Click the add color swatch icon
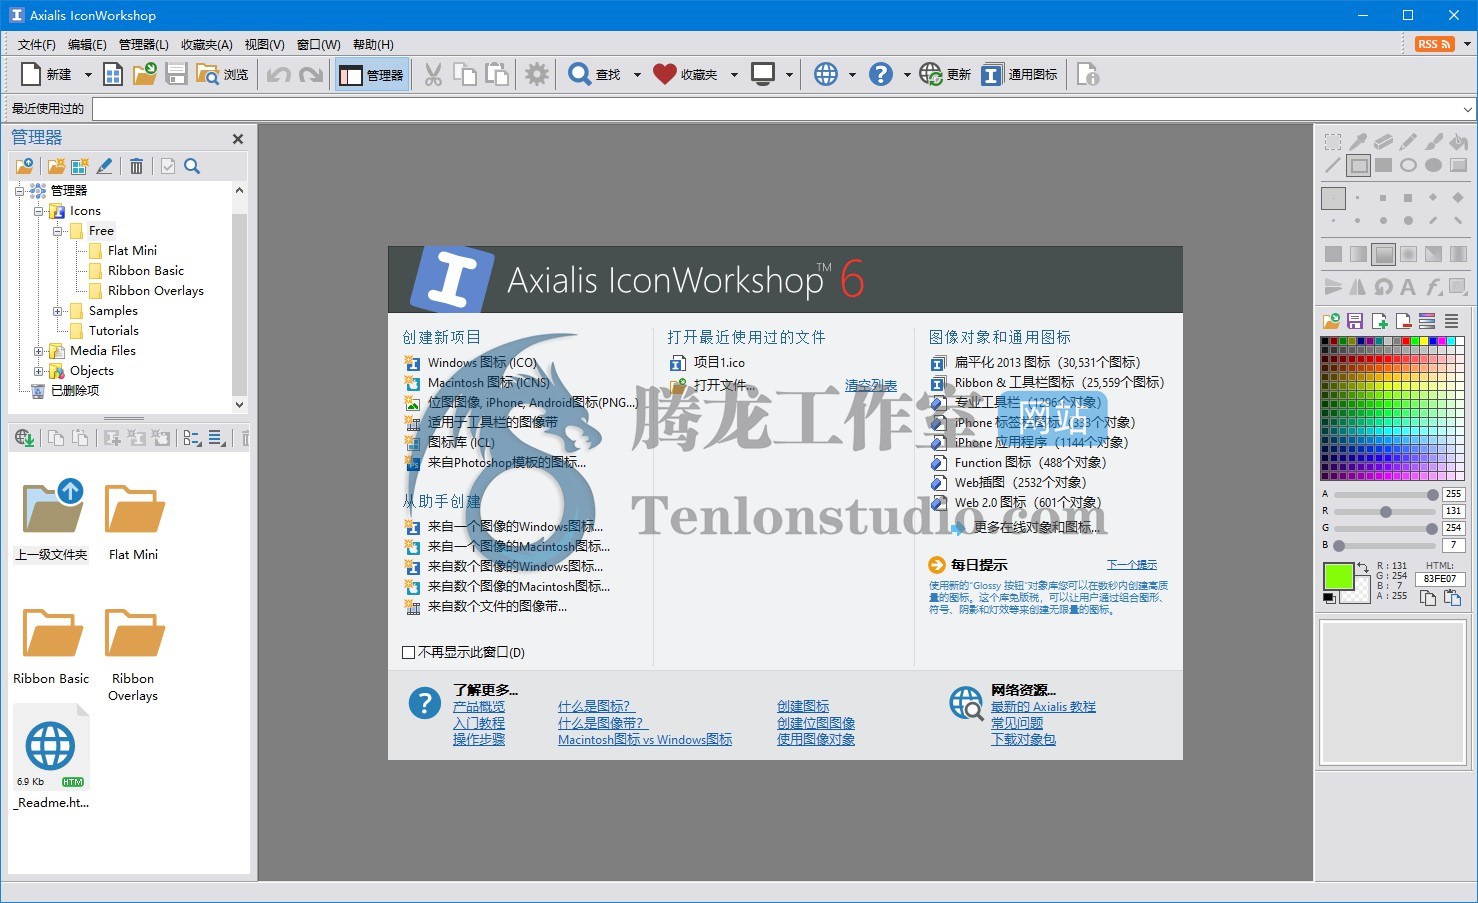1478x903 pixels. (1380, 321)
